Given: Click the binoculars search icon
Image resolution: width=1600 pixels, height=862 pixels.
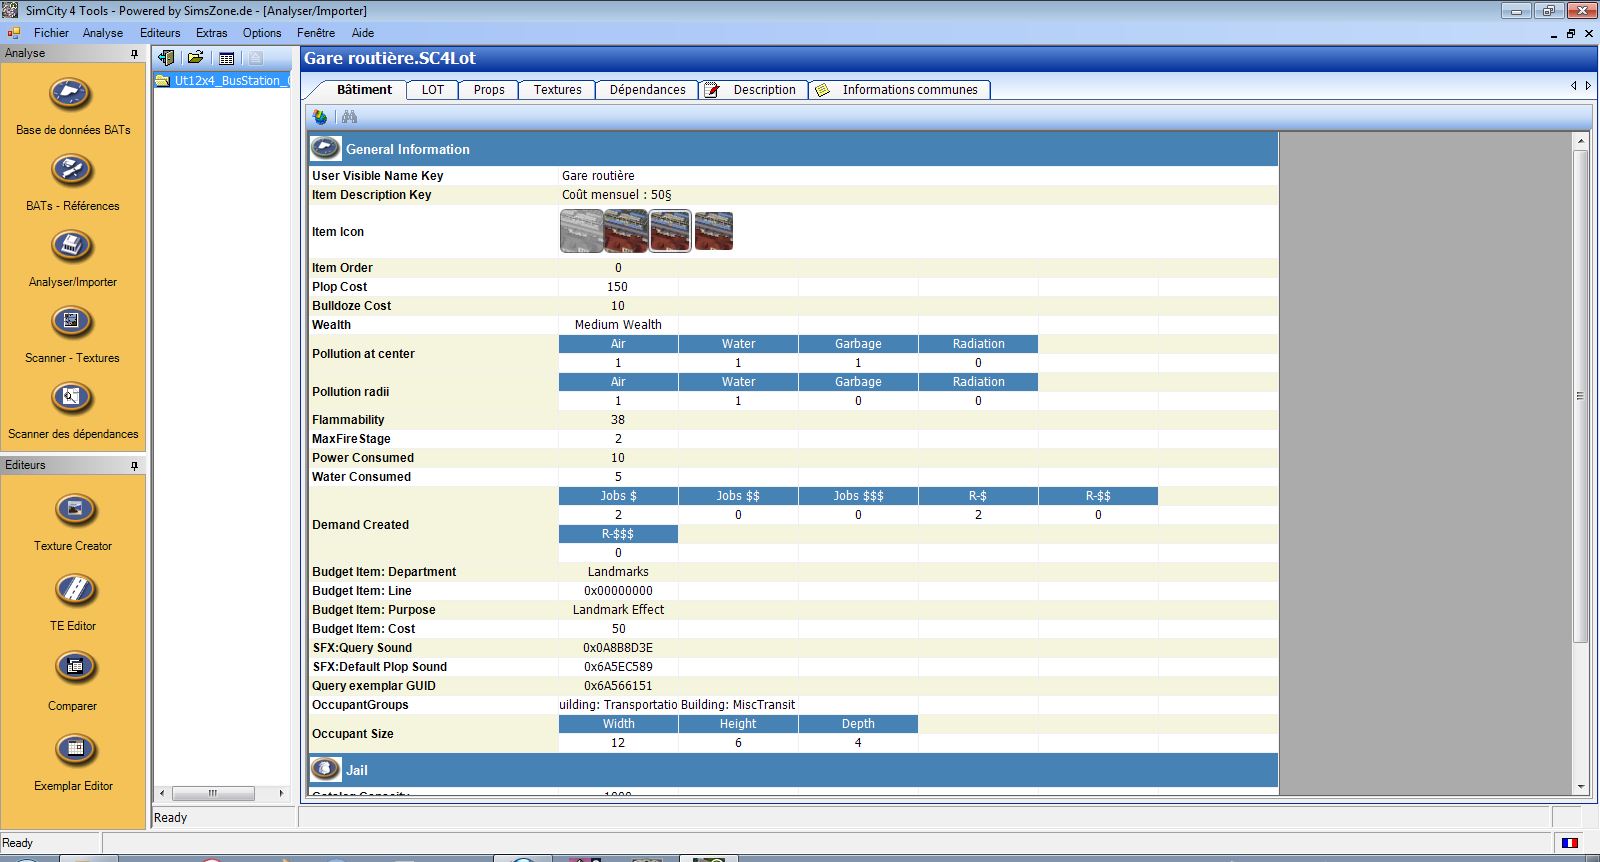Looking at the screenshot, I should 349,117.
